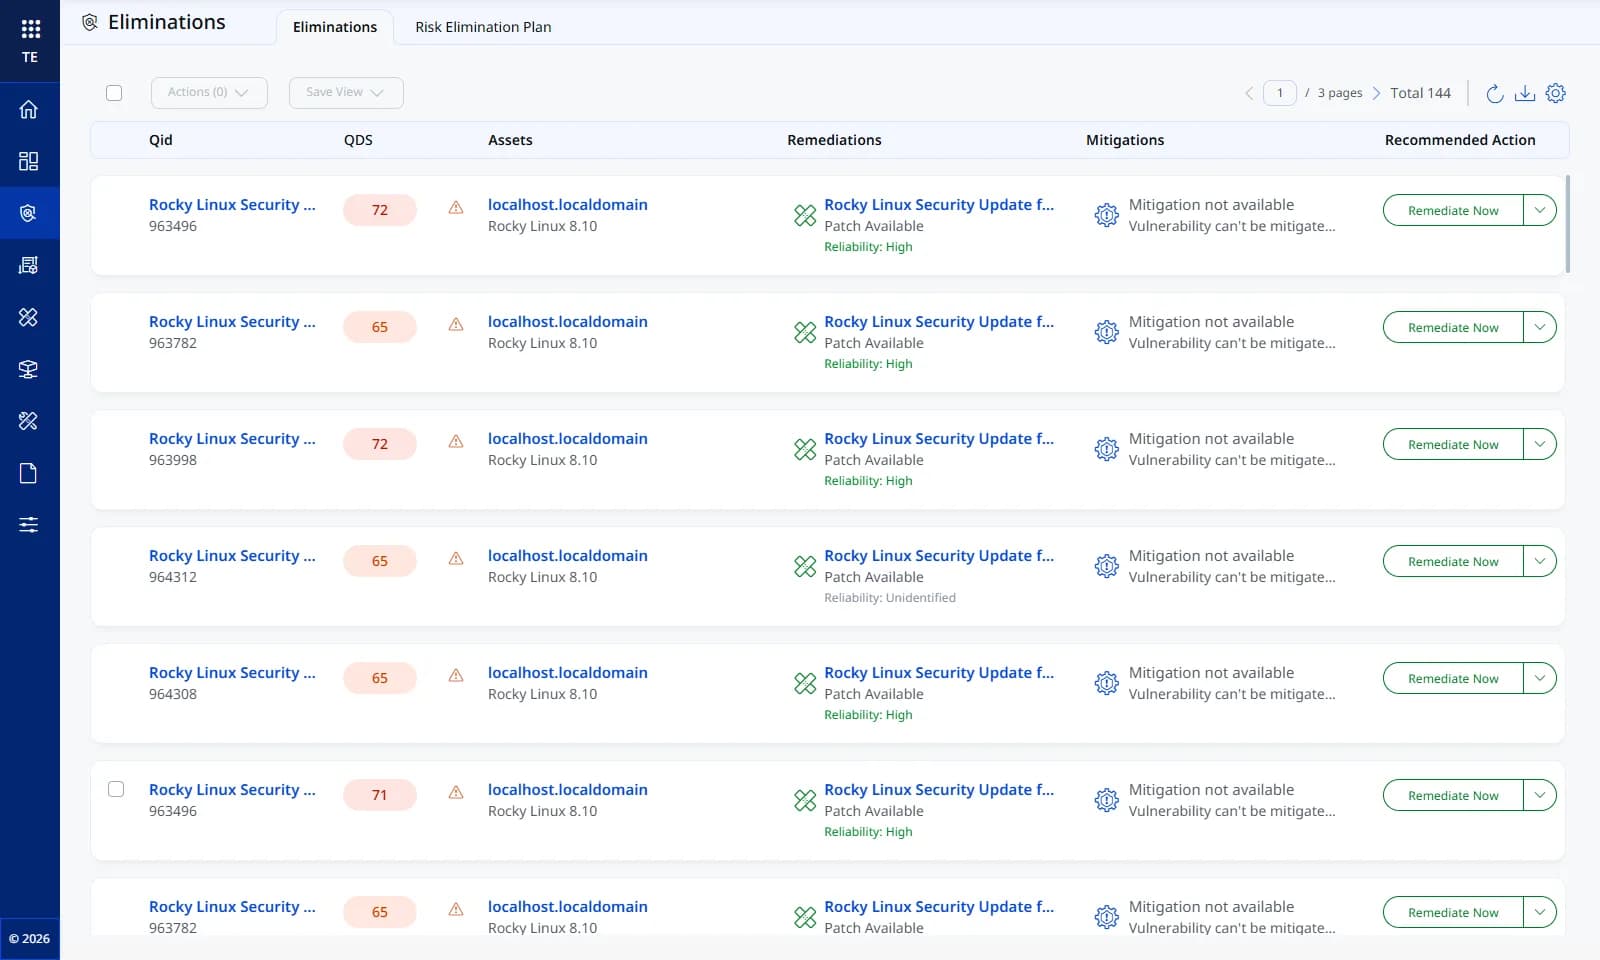
Task: Expand the Save View dropdown
Action: point(346,93)
